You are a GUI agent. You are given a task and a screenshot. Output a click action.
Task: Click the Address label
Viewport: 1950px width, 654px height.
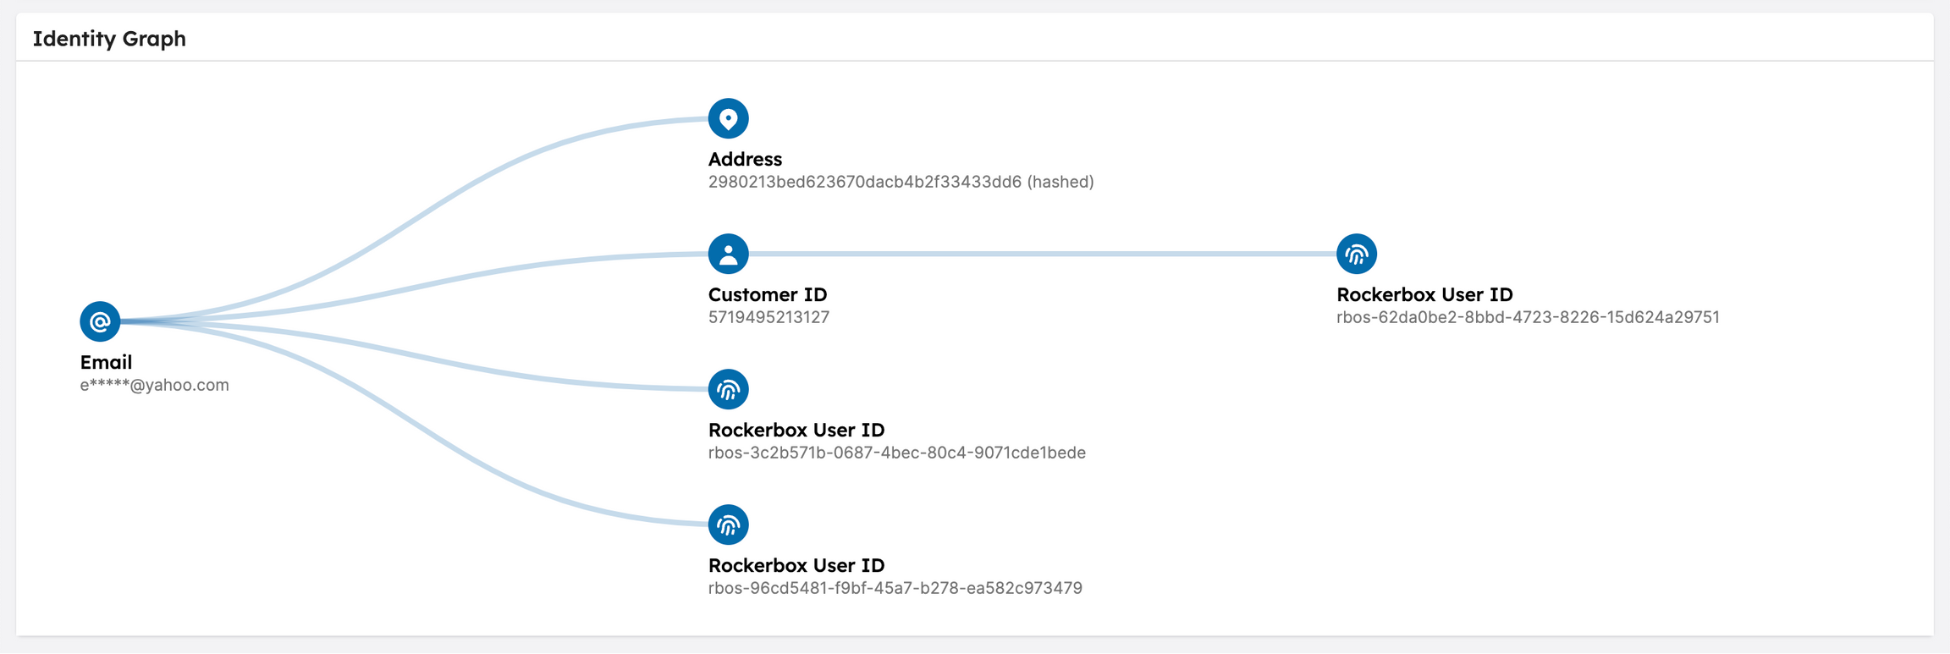(745, 159)
